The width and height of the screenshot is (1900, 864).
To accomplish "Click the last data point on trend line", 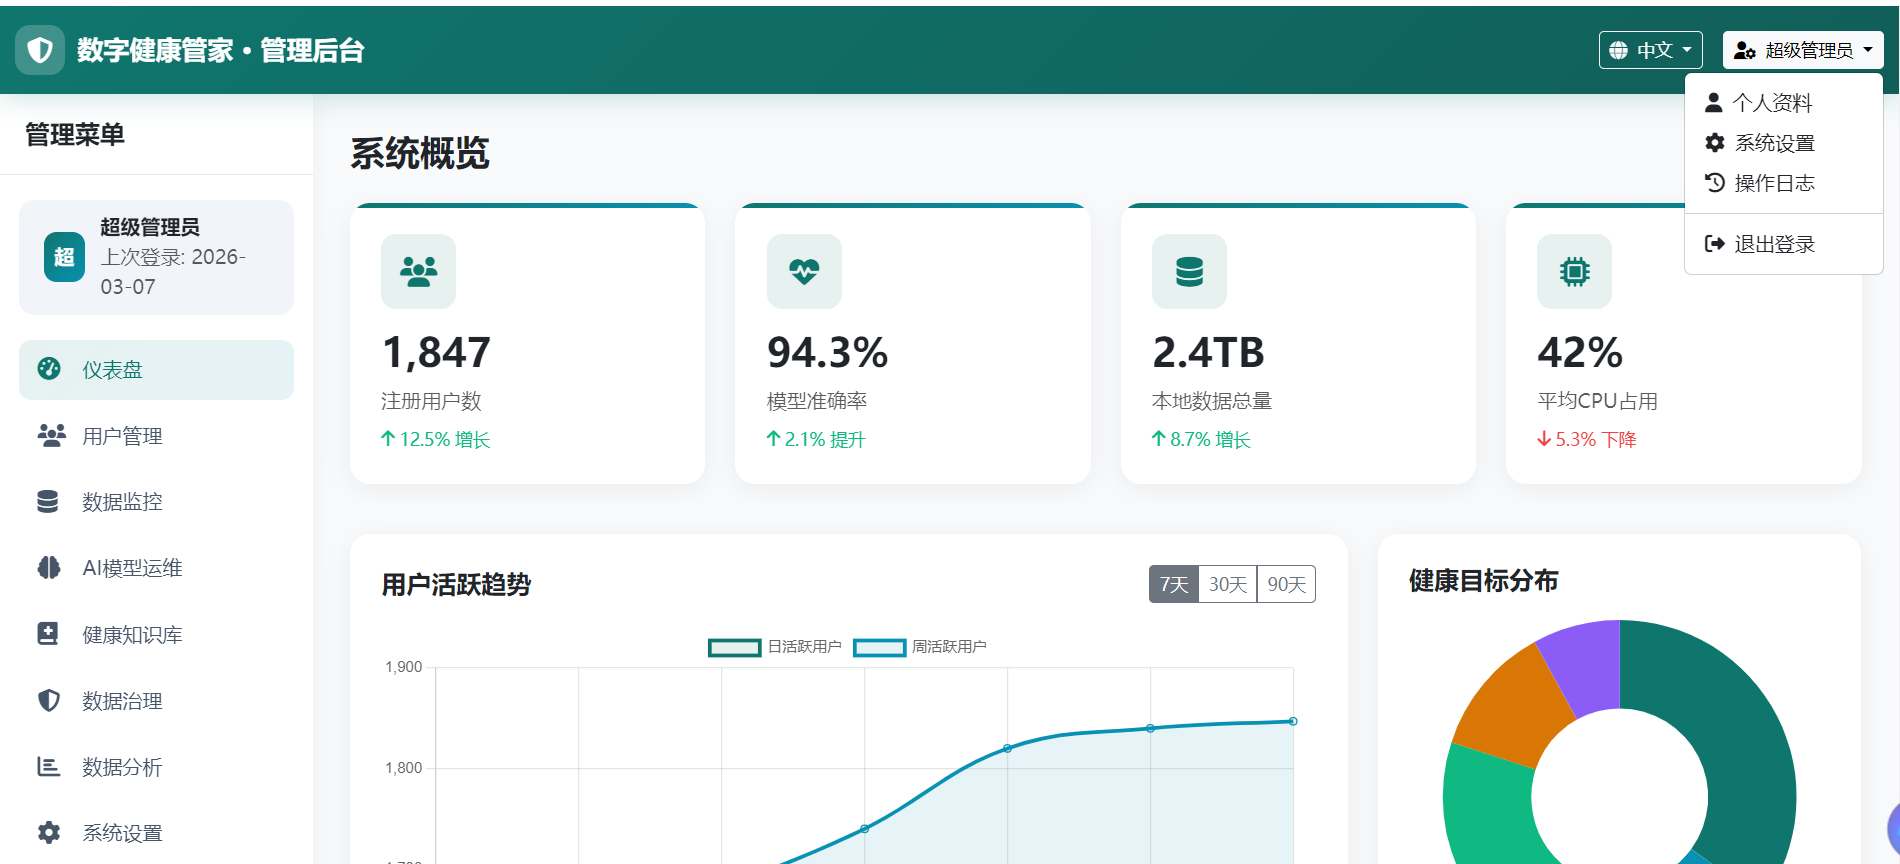I will coord(1293,721).
